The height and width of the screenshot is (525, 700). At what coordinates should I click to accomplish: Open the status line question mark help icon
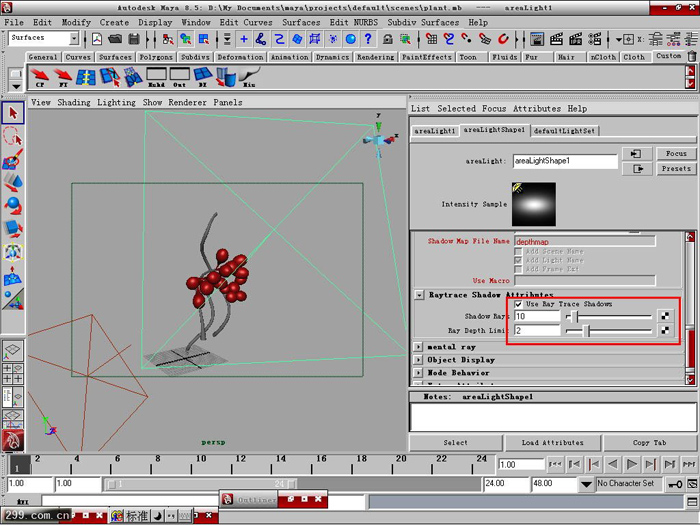[x=368, y=39]
